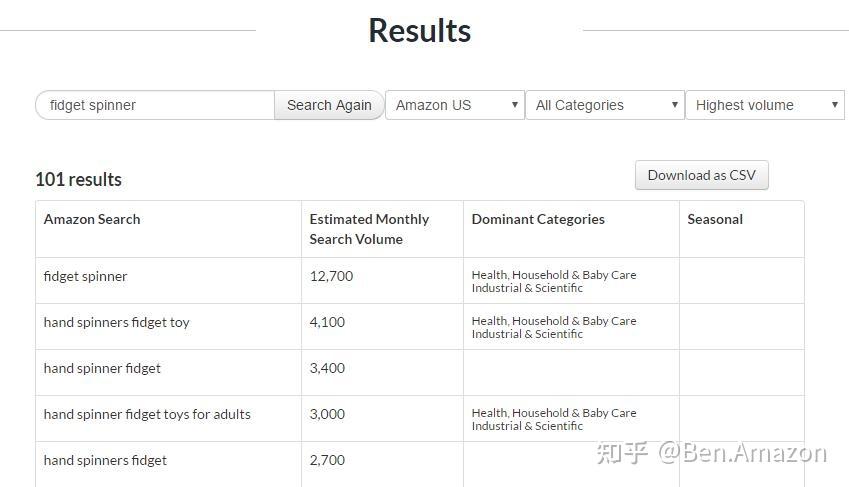The image size is (849, 487).
Task: Select 'hand spinner fidget toys for adults'
Action: pos(147,414)
